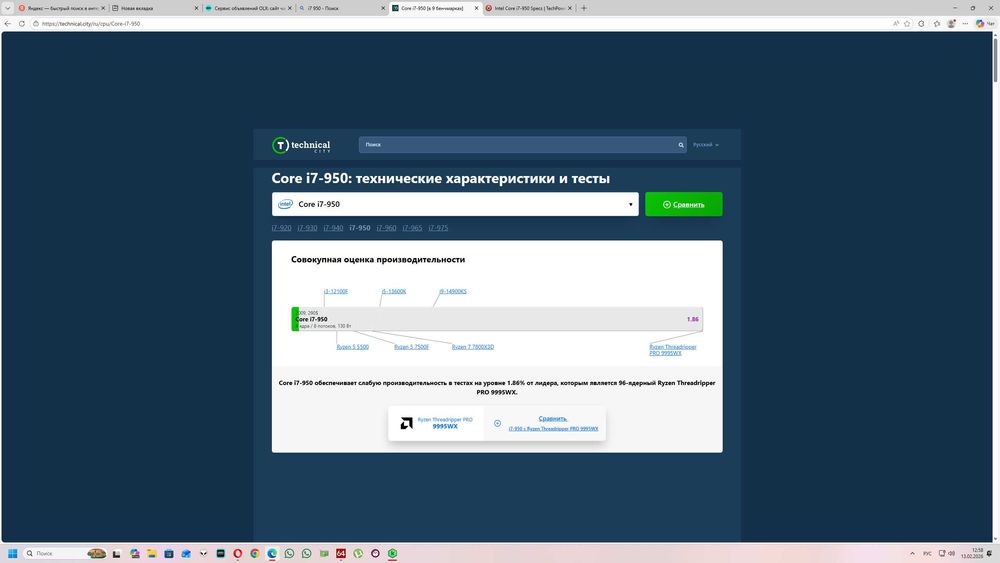This screenshot has height=563, width=1000.
Task: Open AIDA64 from the taskbar
Action: (341, 553)
